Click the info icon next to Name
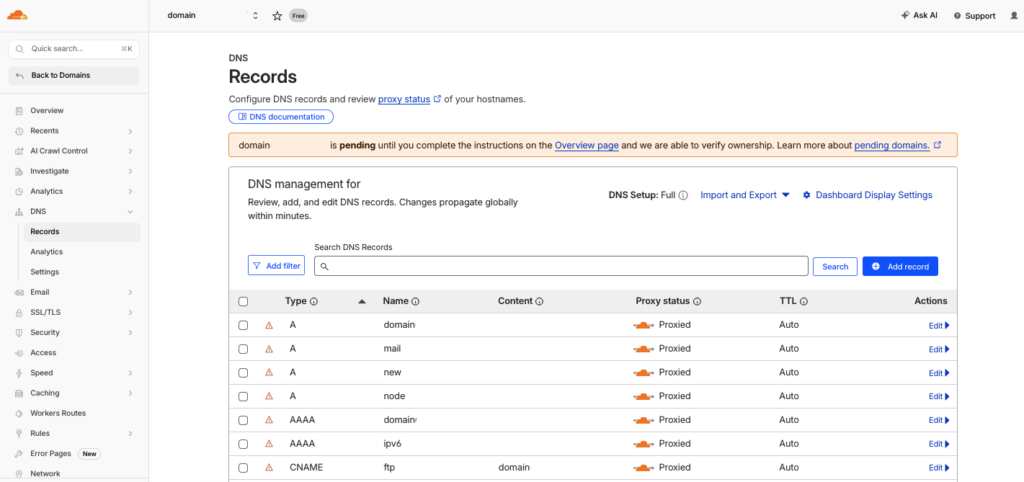The image size is (1024, 482). [415, 302]
